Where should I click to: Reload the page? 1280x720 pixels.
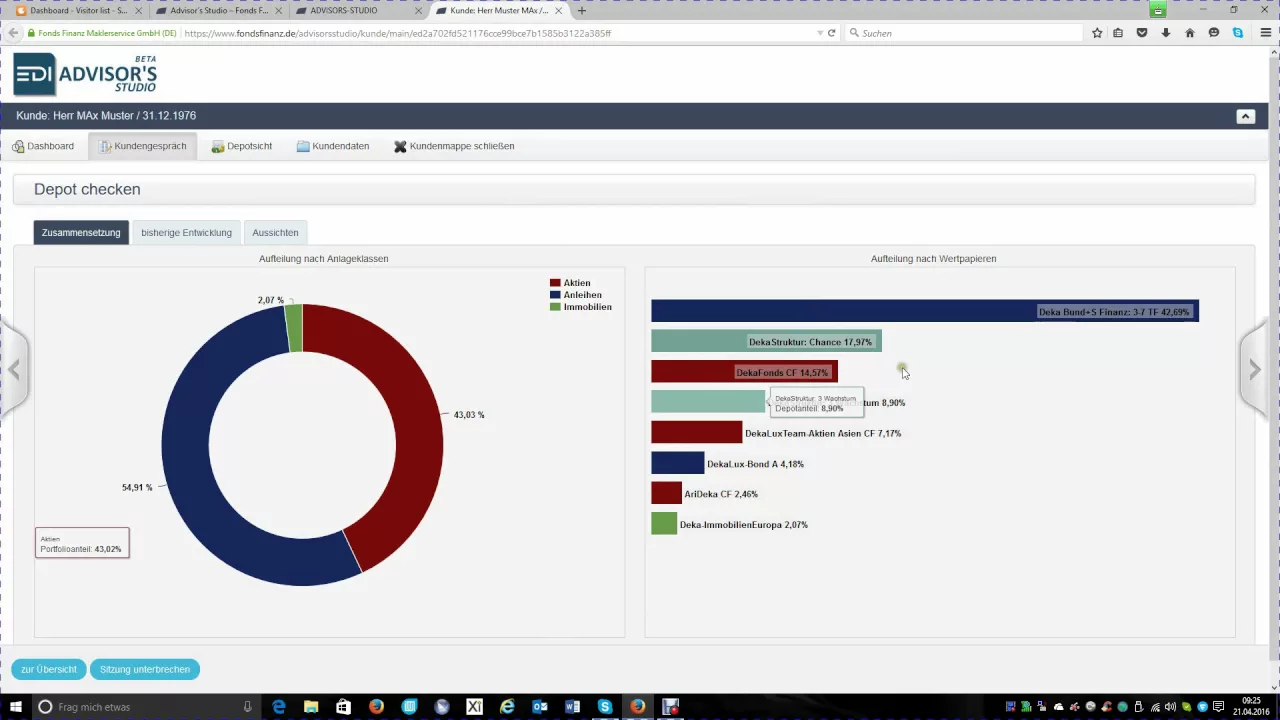pos(831,33)
